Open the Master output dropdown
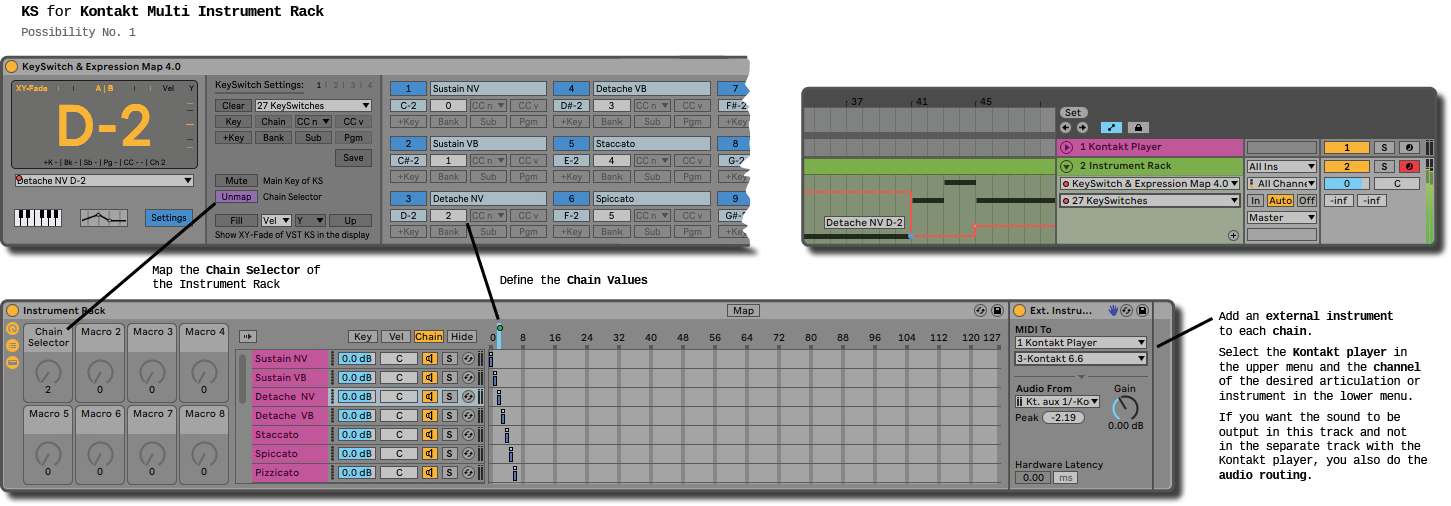The image size is (1451, 506). coord(1282,217)
